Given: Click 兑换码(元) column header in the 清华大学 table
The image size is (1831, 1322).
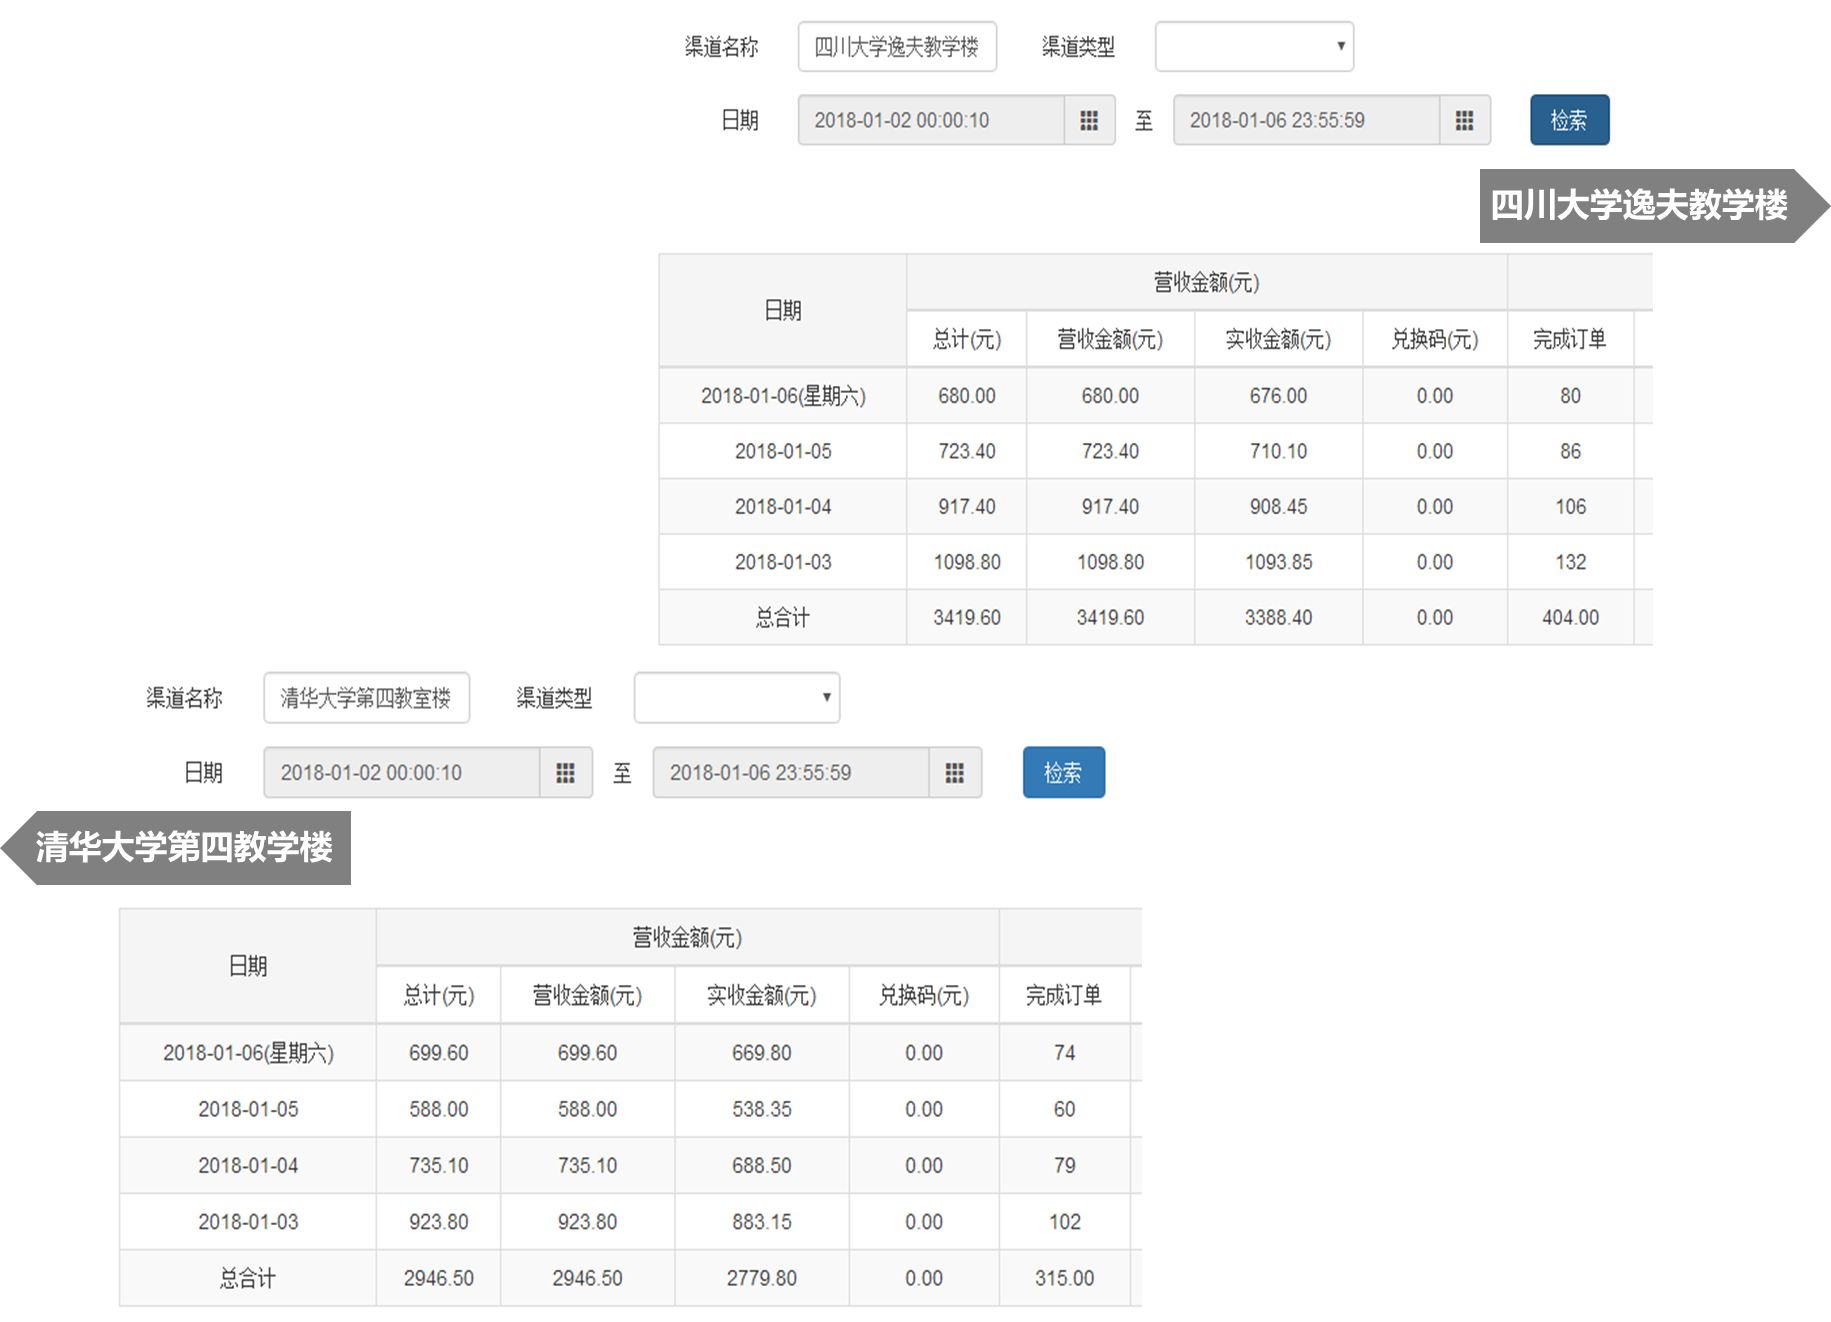Looking at the screenshot, I should coord(924,996).
